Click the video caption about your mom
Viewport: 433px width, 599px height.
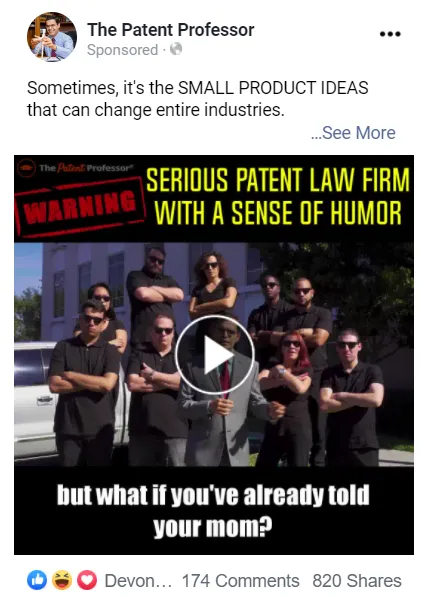213,511
